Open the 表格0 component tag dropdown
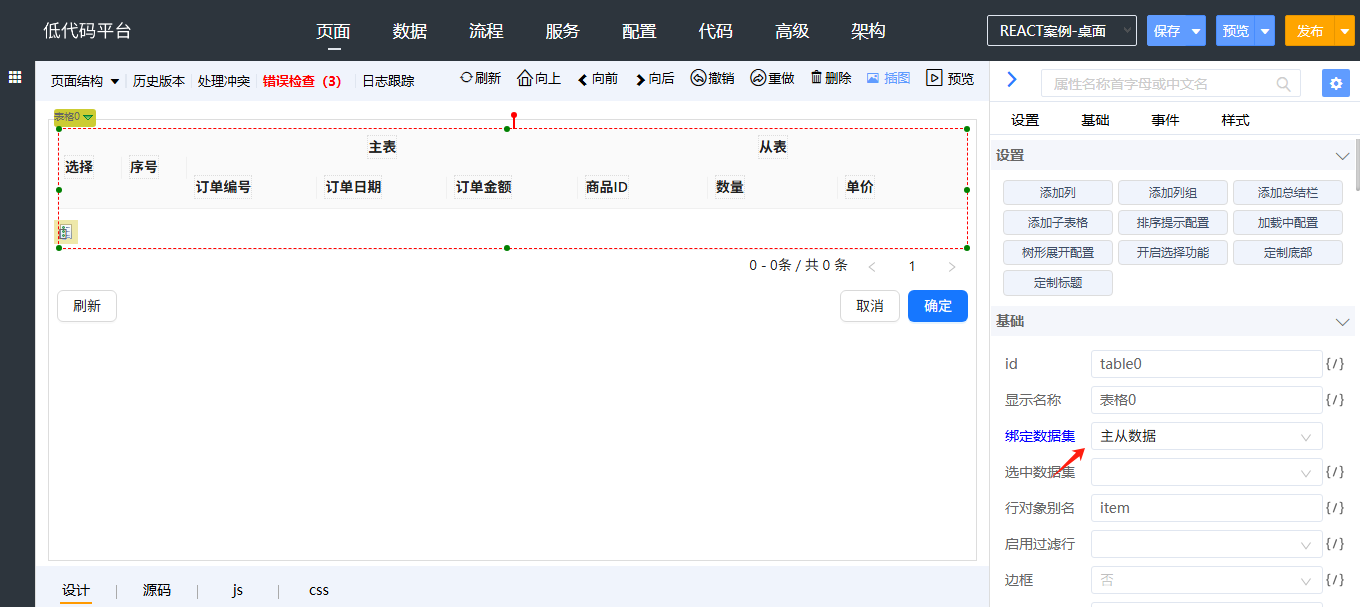1360x607 pixels. point(75,117)
